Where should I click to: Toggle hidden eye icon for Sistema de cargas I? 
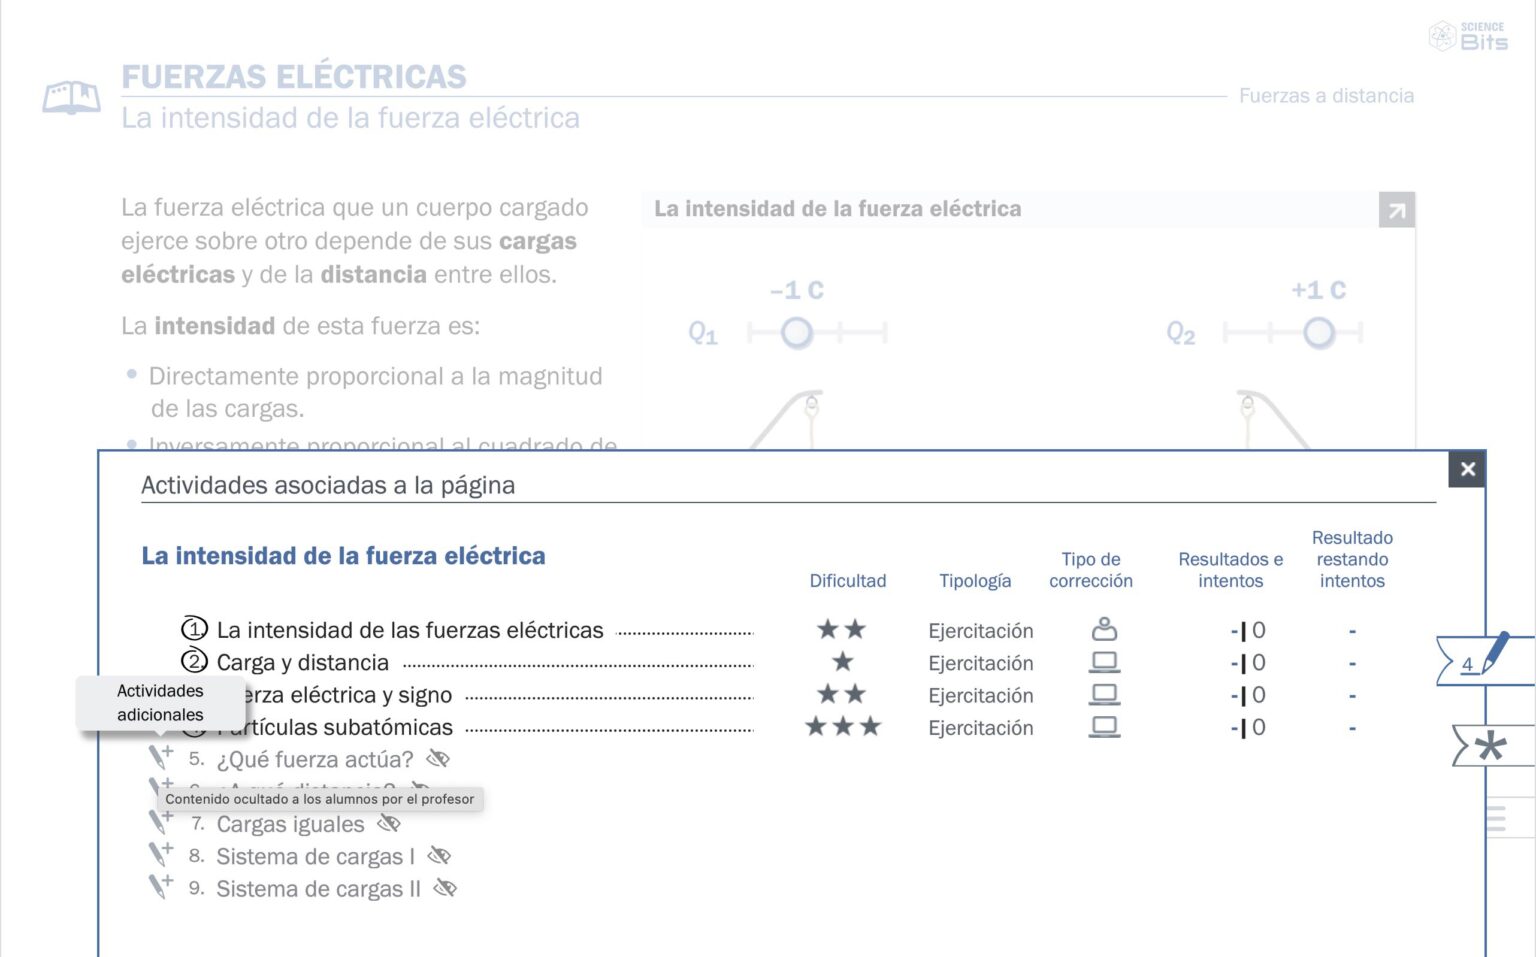439,856
